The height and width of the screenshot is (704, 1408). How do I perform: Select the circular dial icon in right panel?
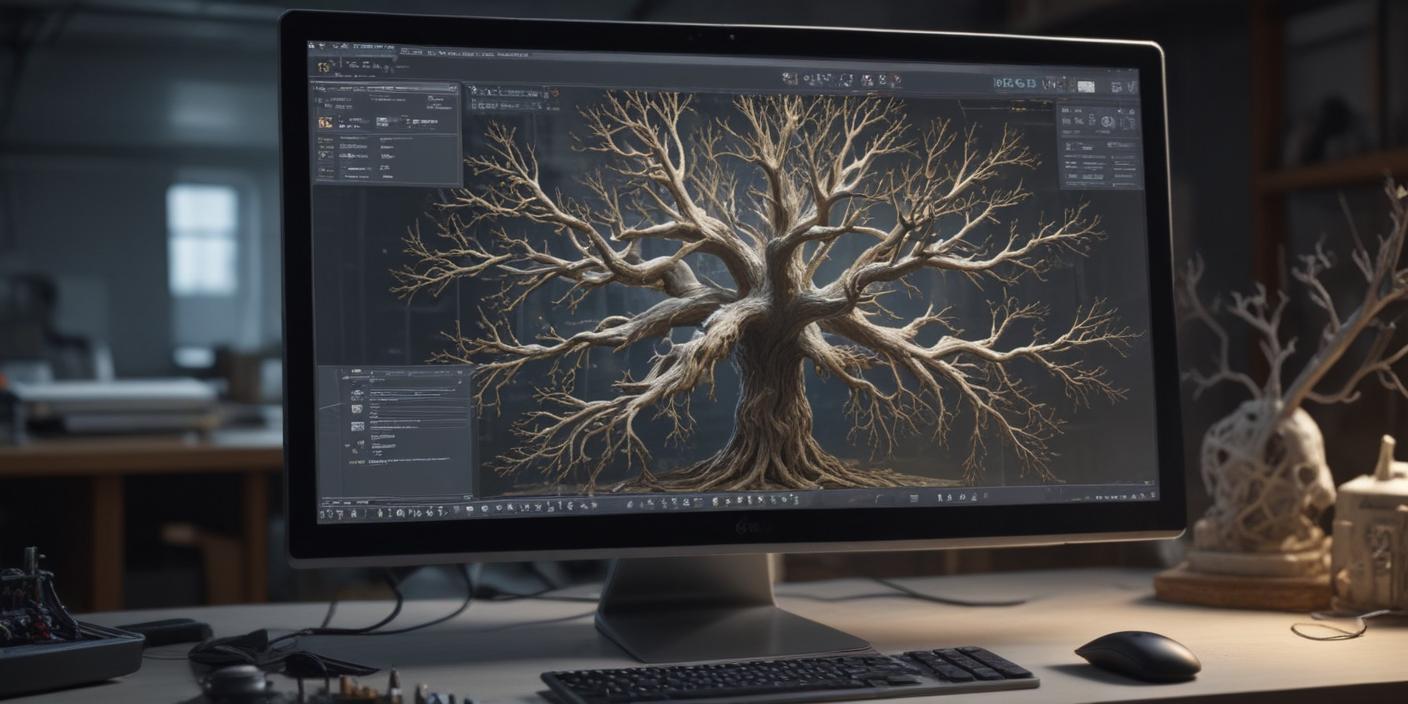[x=1107, y=122]
